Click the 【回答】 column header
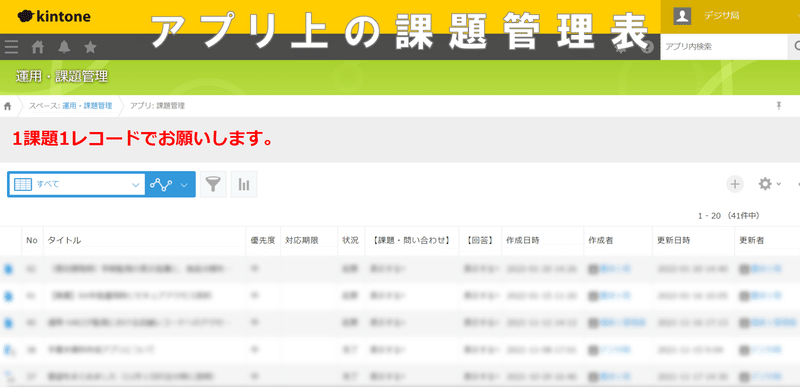The height and width of the screenshot is (387, 800). (480, 241)
